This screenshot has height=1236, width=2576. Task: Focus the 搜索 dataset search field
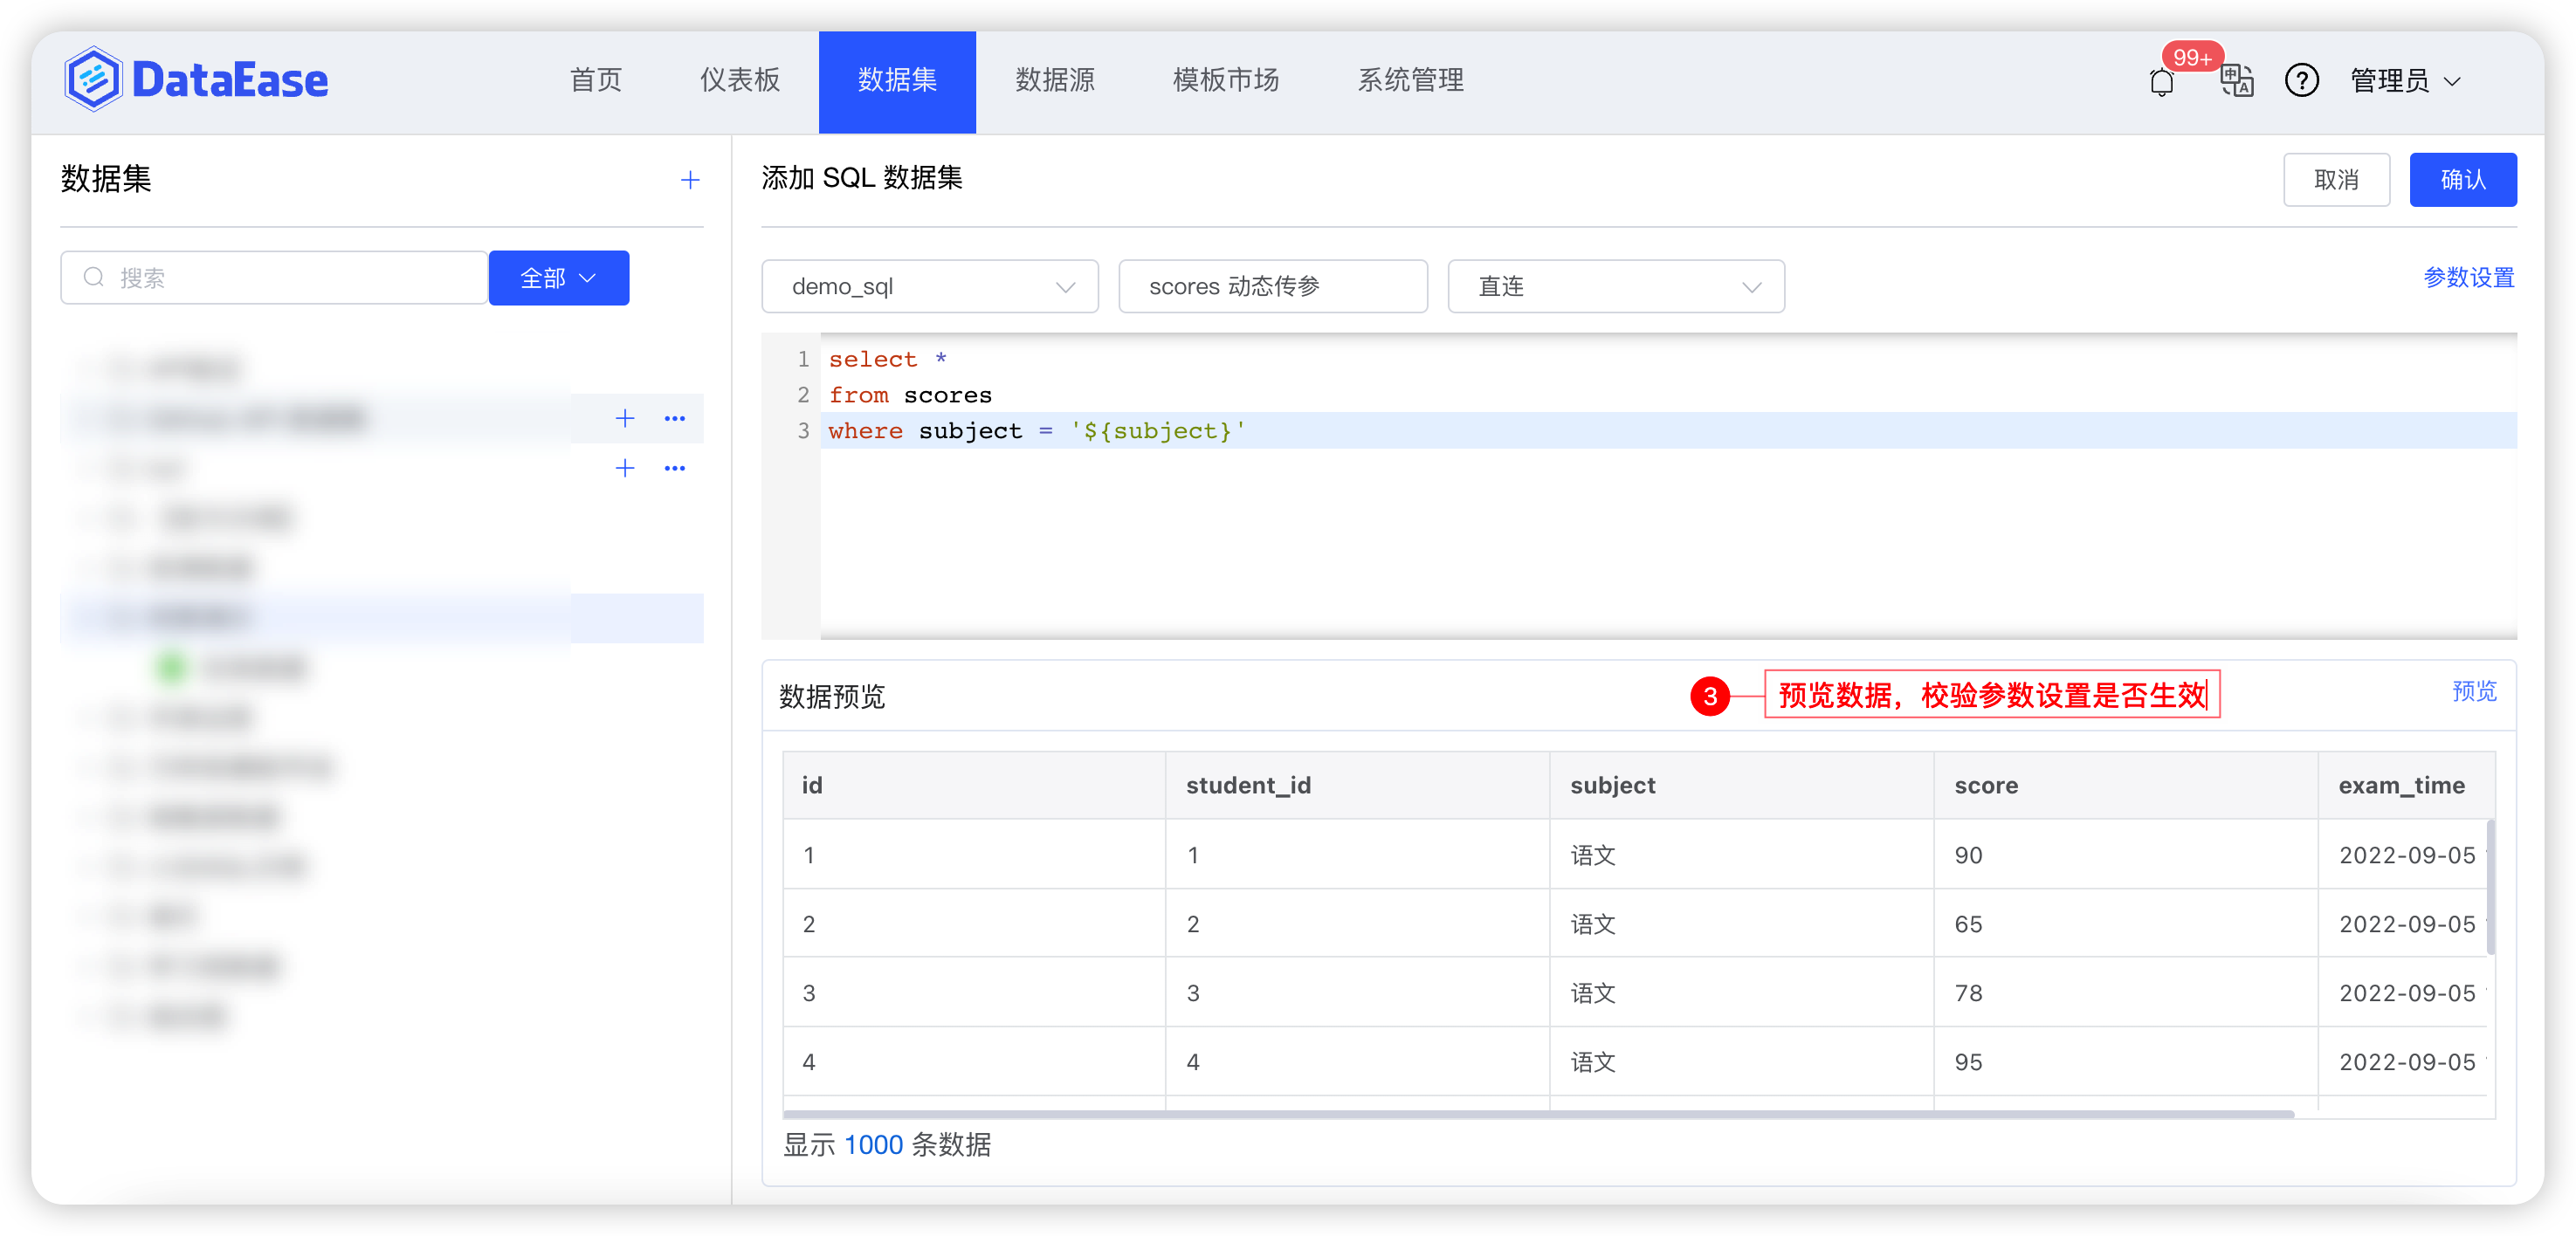click(274, 277)
